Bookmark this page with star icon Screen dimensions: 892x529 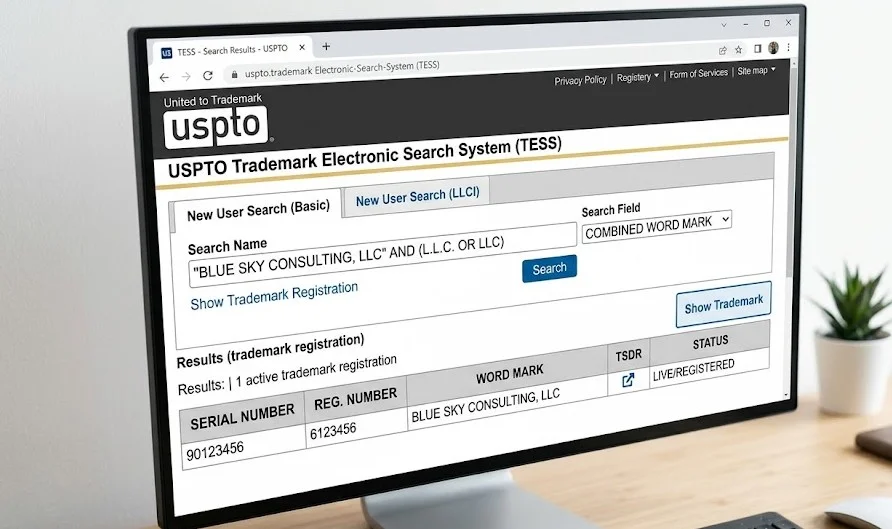click(x=738, y=49)
